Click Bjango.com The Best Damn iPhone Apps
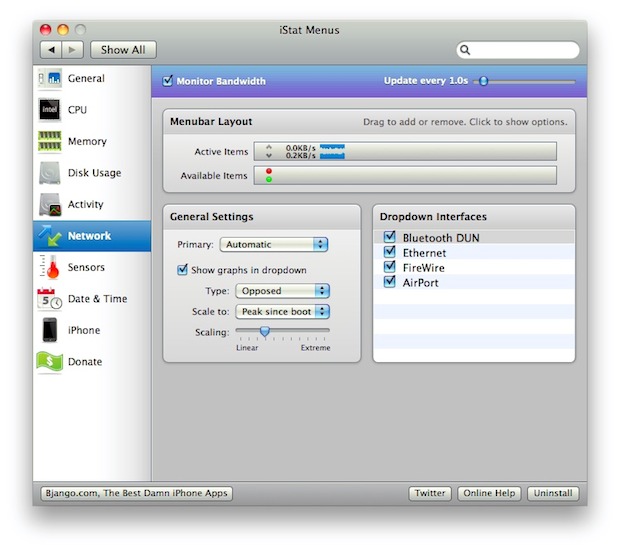The width and height of the screenshot is (620, 551). pyautogui.click(x=136, y=493)
